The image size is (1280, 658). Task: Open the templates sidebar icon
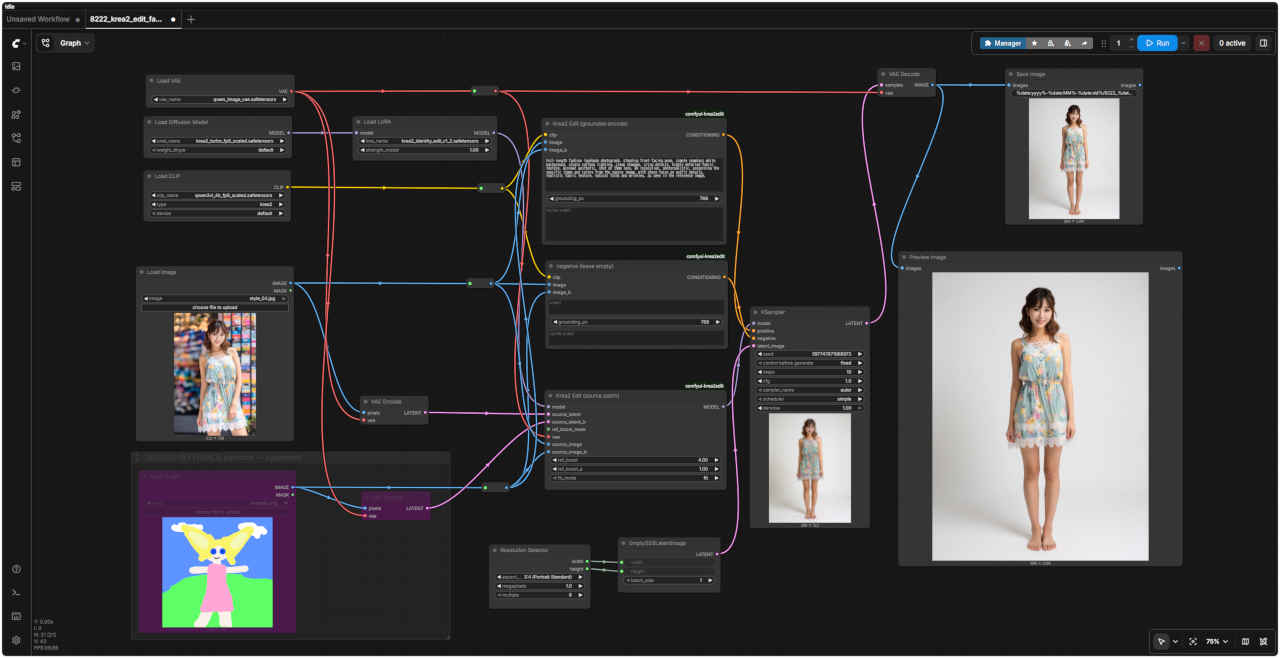pos(16,162)
